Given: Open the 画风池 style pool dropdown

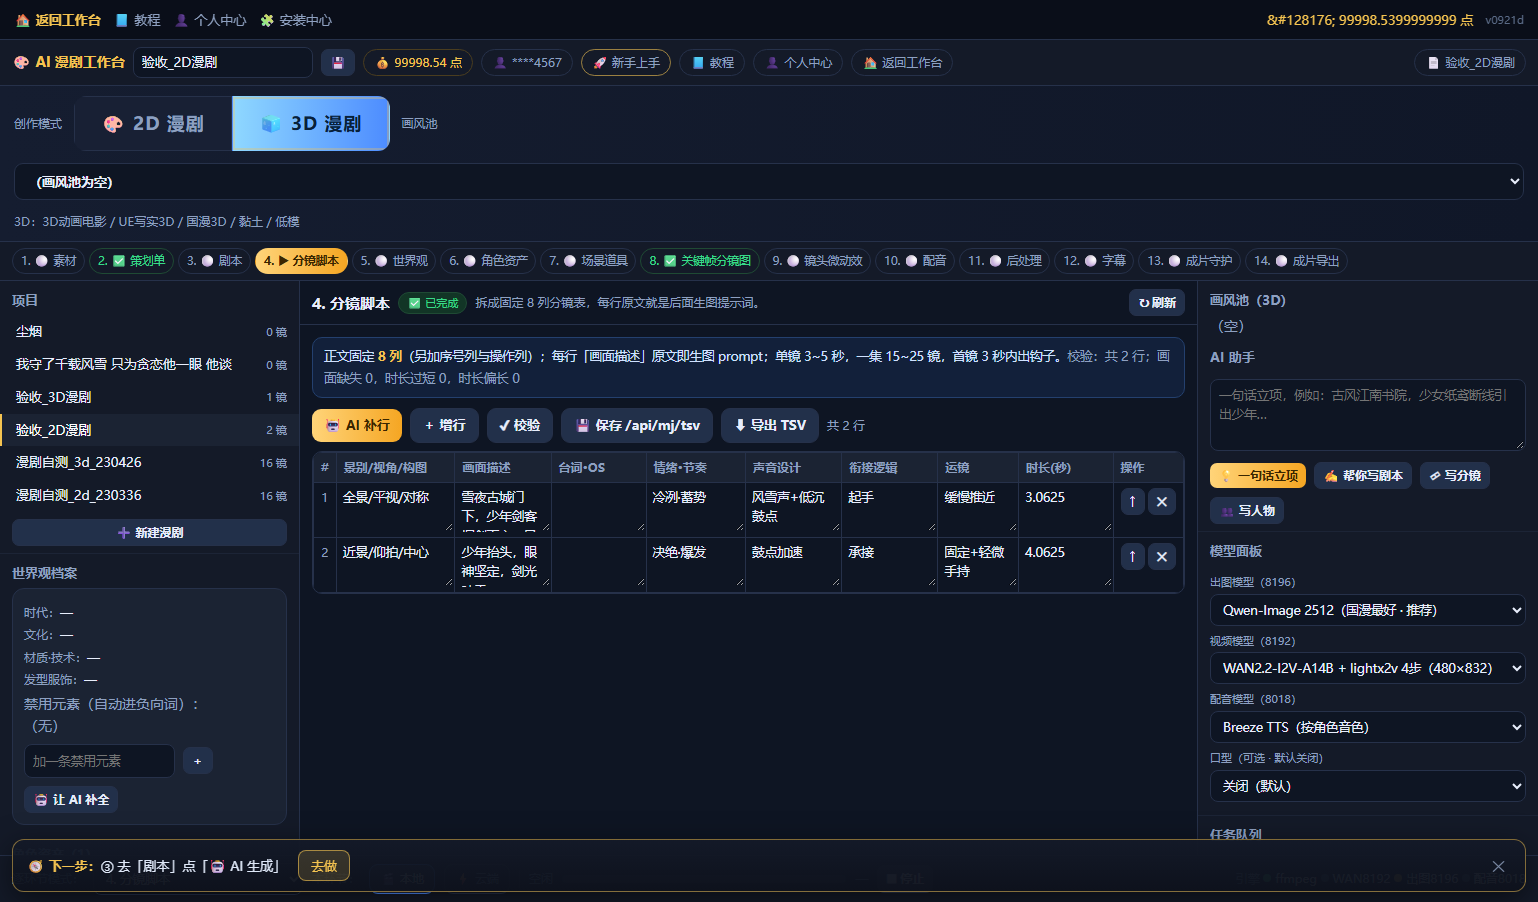Looking at the screenshot, I should pyautogui.click(x=769, y=182).
